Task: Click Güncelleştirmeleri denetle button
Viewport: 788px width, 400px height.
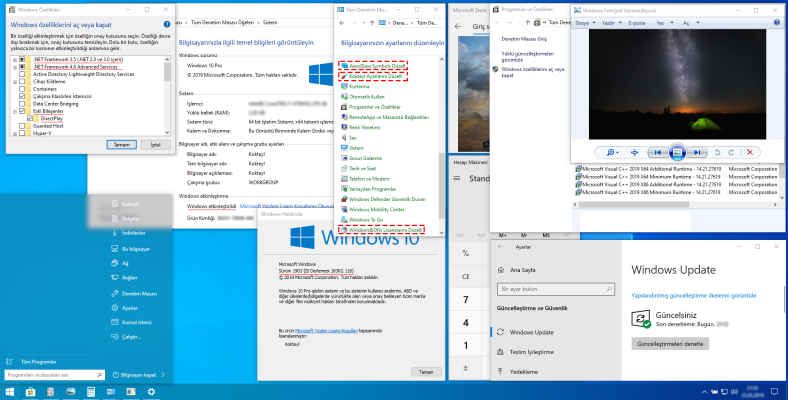Action: 670,344
